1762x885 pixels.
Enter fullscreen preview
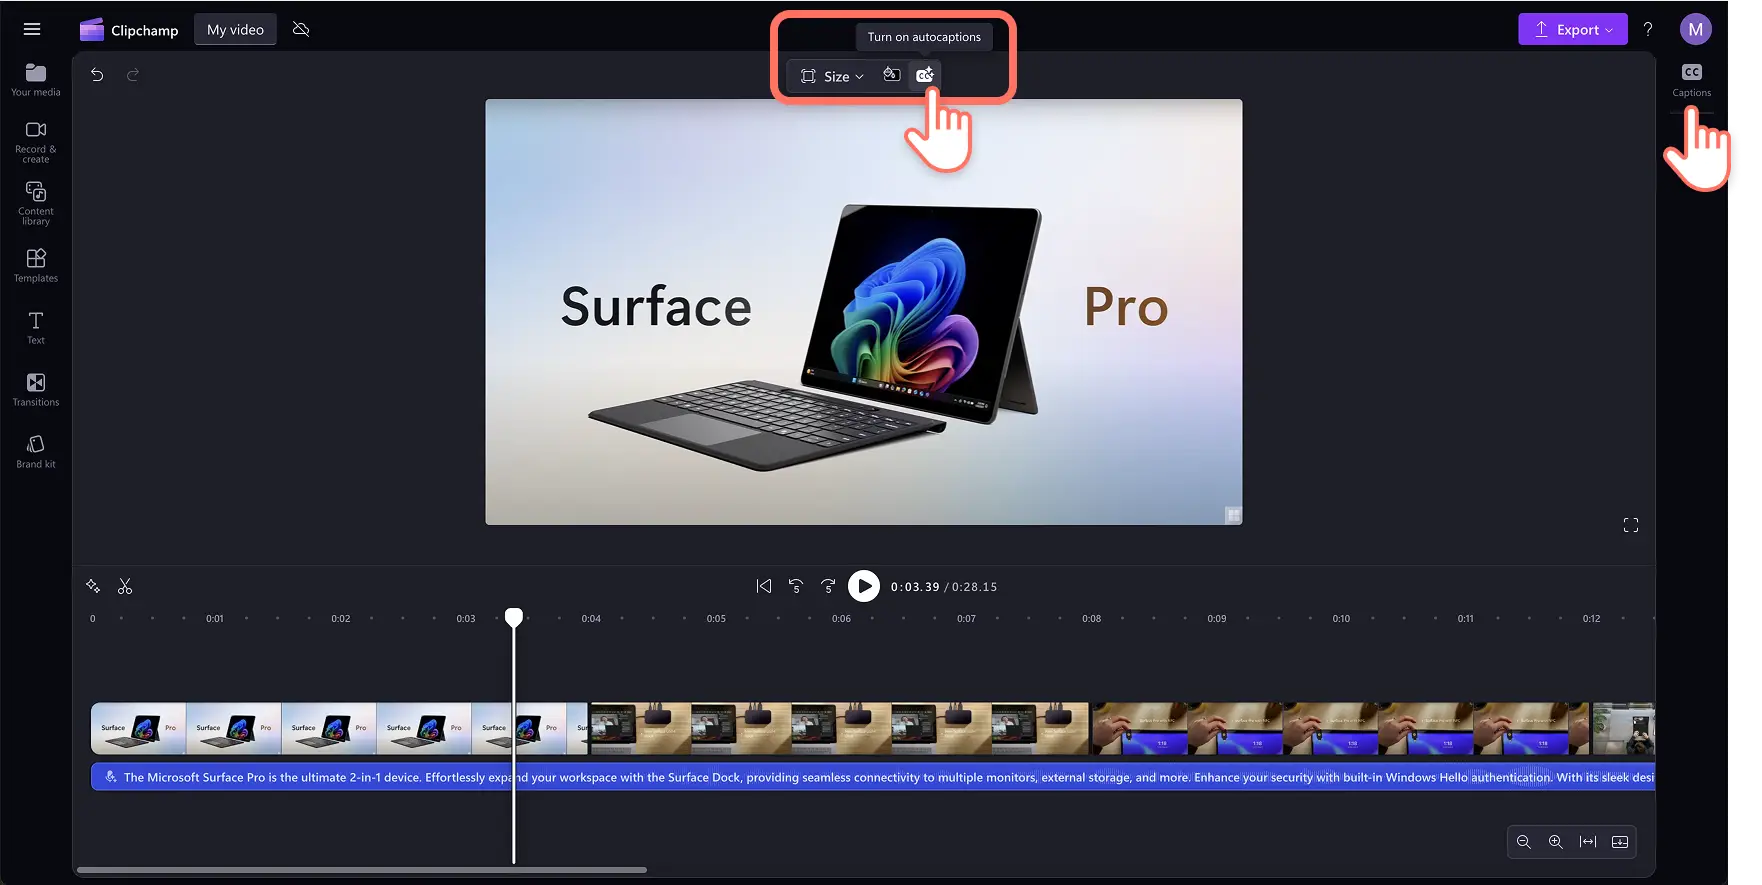[x=1631, y=525]
